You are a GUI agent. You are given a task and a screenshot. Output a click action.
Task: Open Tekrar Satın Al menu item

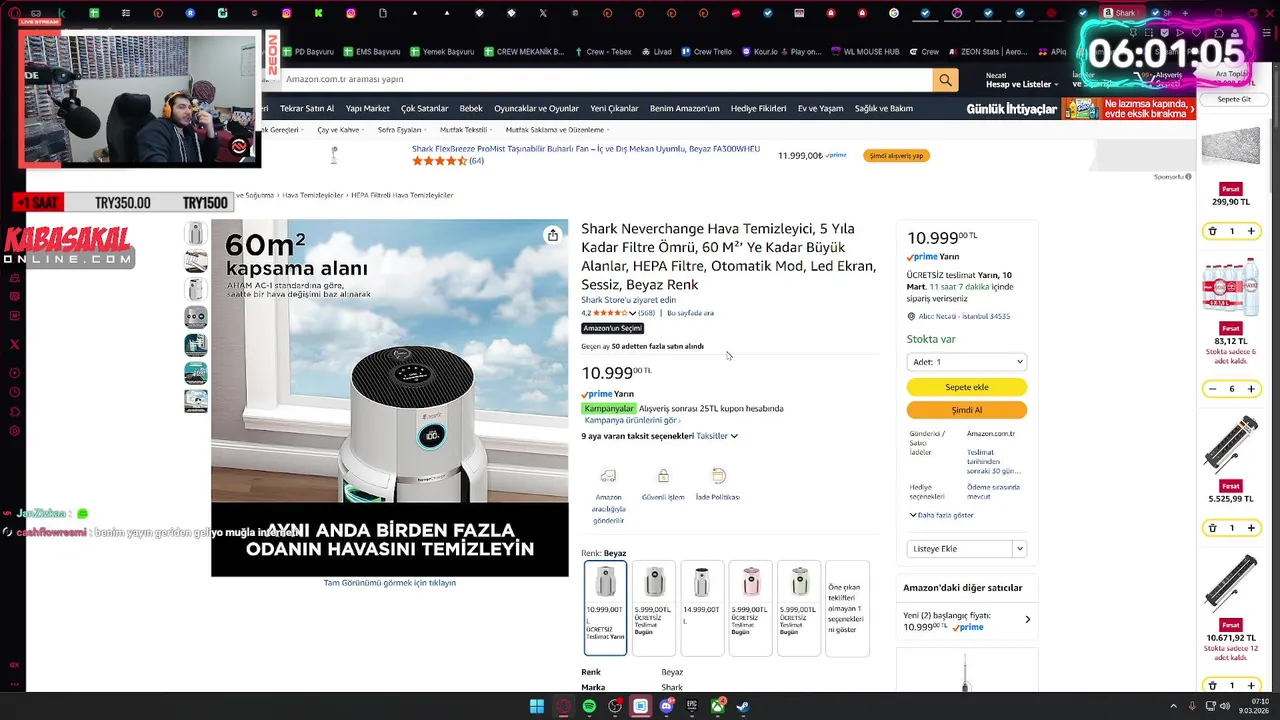point(307,109)
